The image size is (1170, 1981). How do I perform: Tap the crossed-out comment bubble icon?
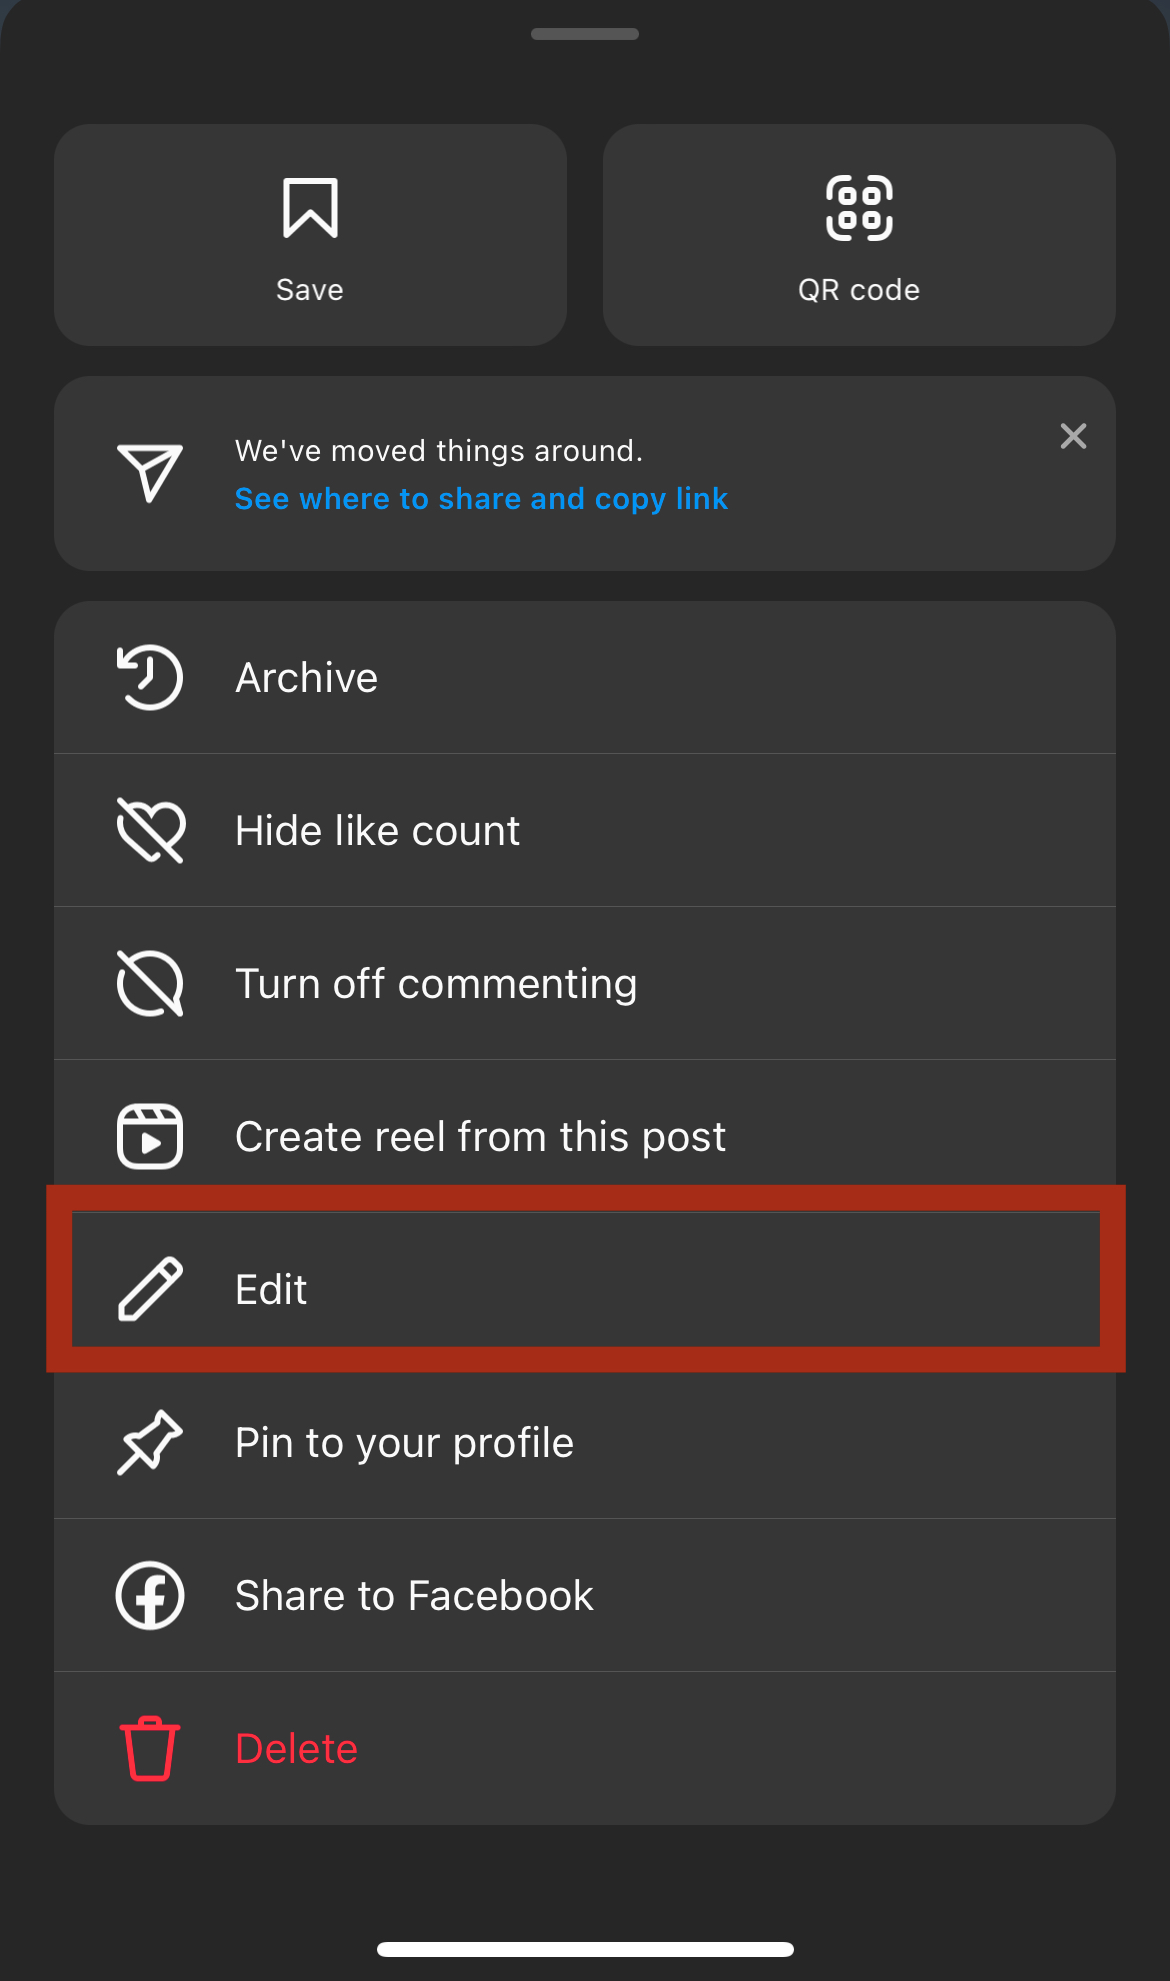pos(150,983)
